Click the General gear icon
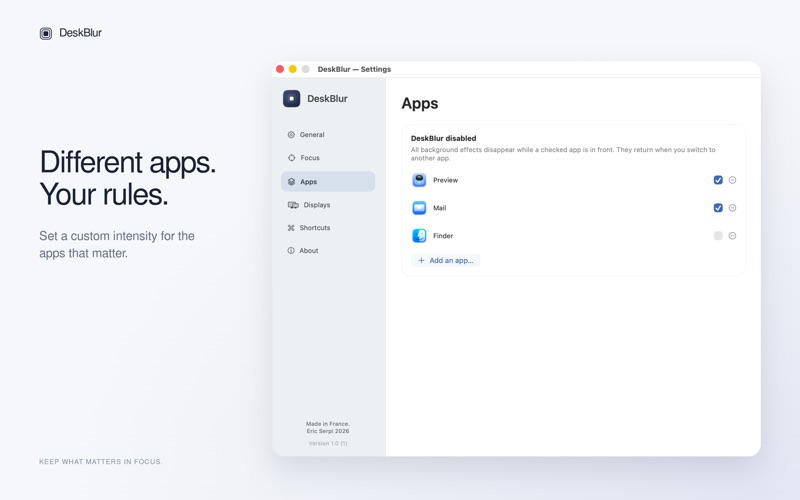Screen dimensions: 800x500 point(291,135)
